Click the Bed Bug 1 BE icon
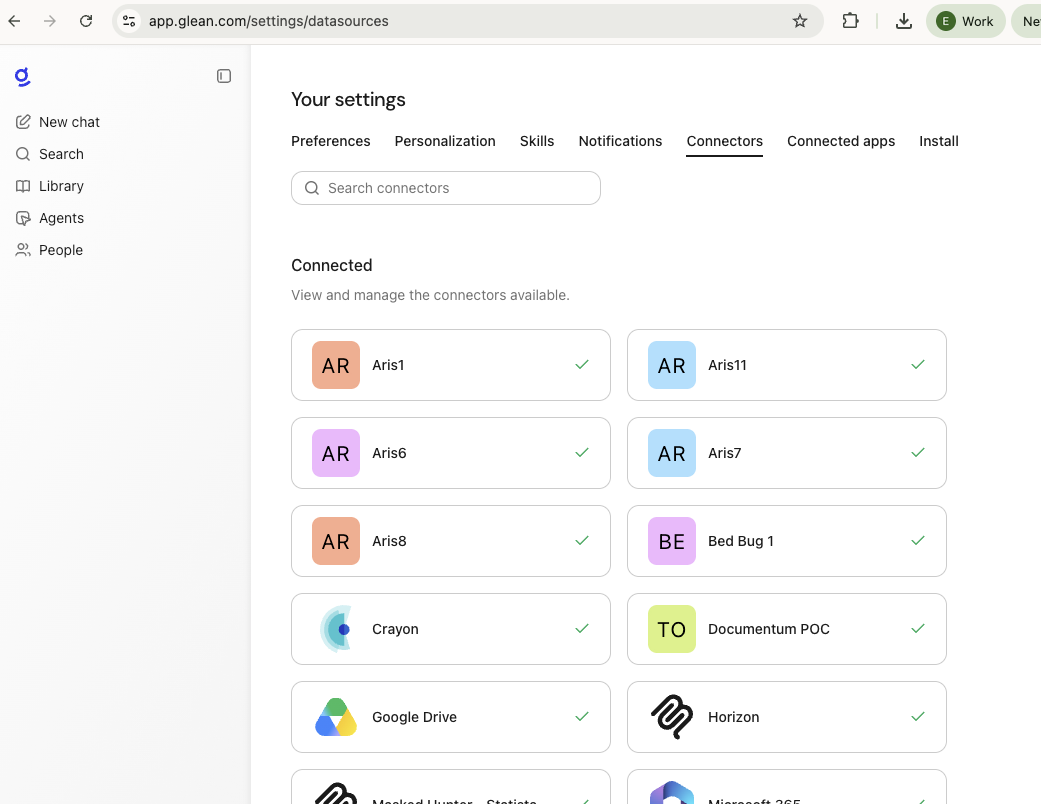Screen dimensions: 1041x804 click(672, 541)
